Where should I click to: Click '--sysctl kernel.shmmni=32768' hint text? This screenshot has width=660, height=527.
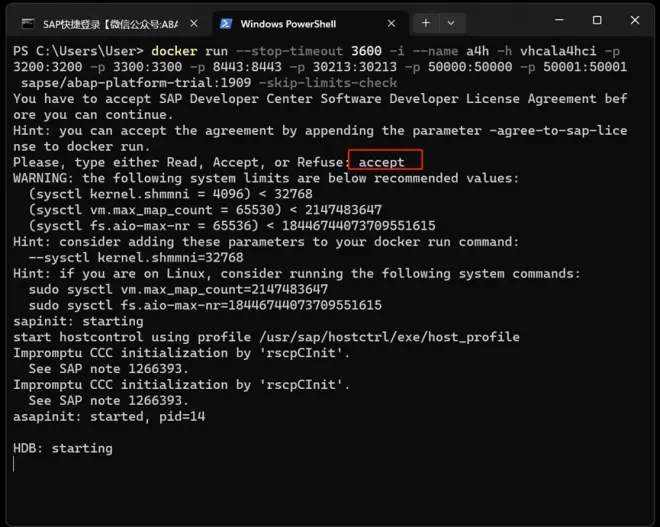pos(136,258)
